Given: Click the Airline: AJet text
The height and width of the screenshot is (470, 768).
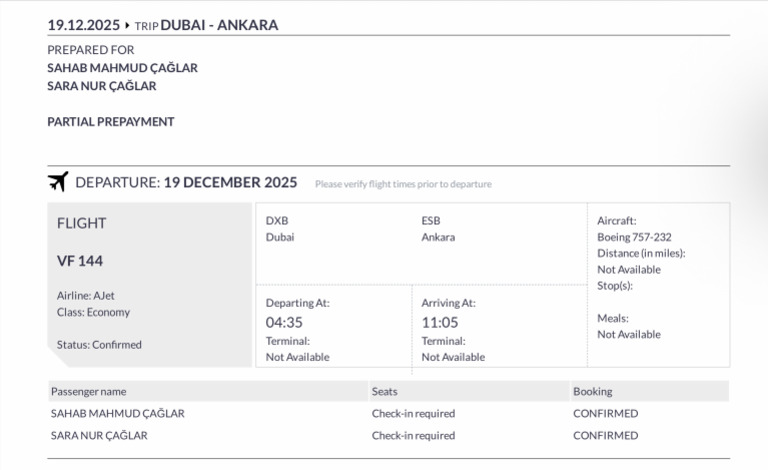Looking at the screenshot, I should pyautogui.click(x=86, y=296).
